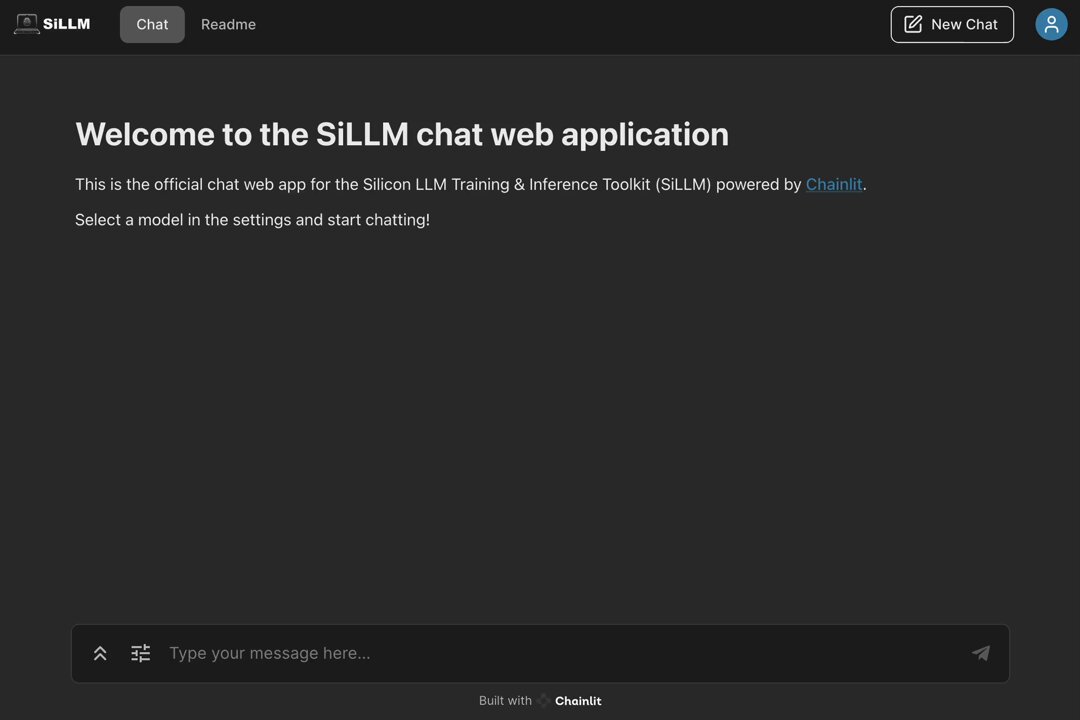
Task: Click the SiLLM laptop logo icon
Action: click(26, 24)
